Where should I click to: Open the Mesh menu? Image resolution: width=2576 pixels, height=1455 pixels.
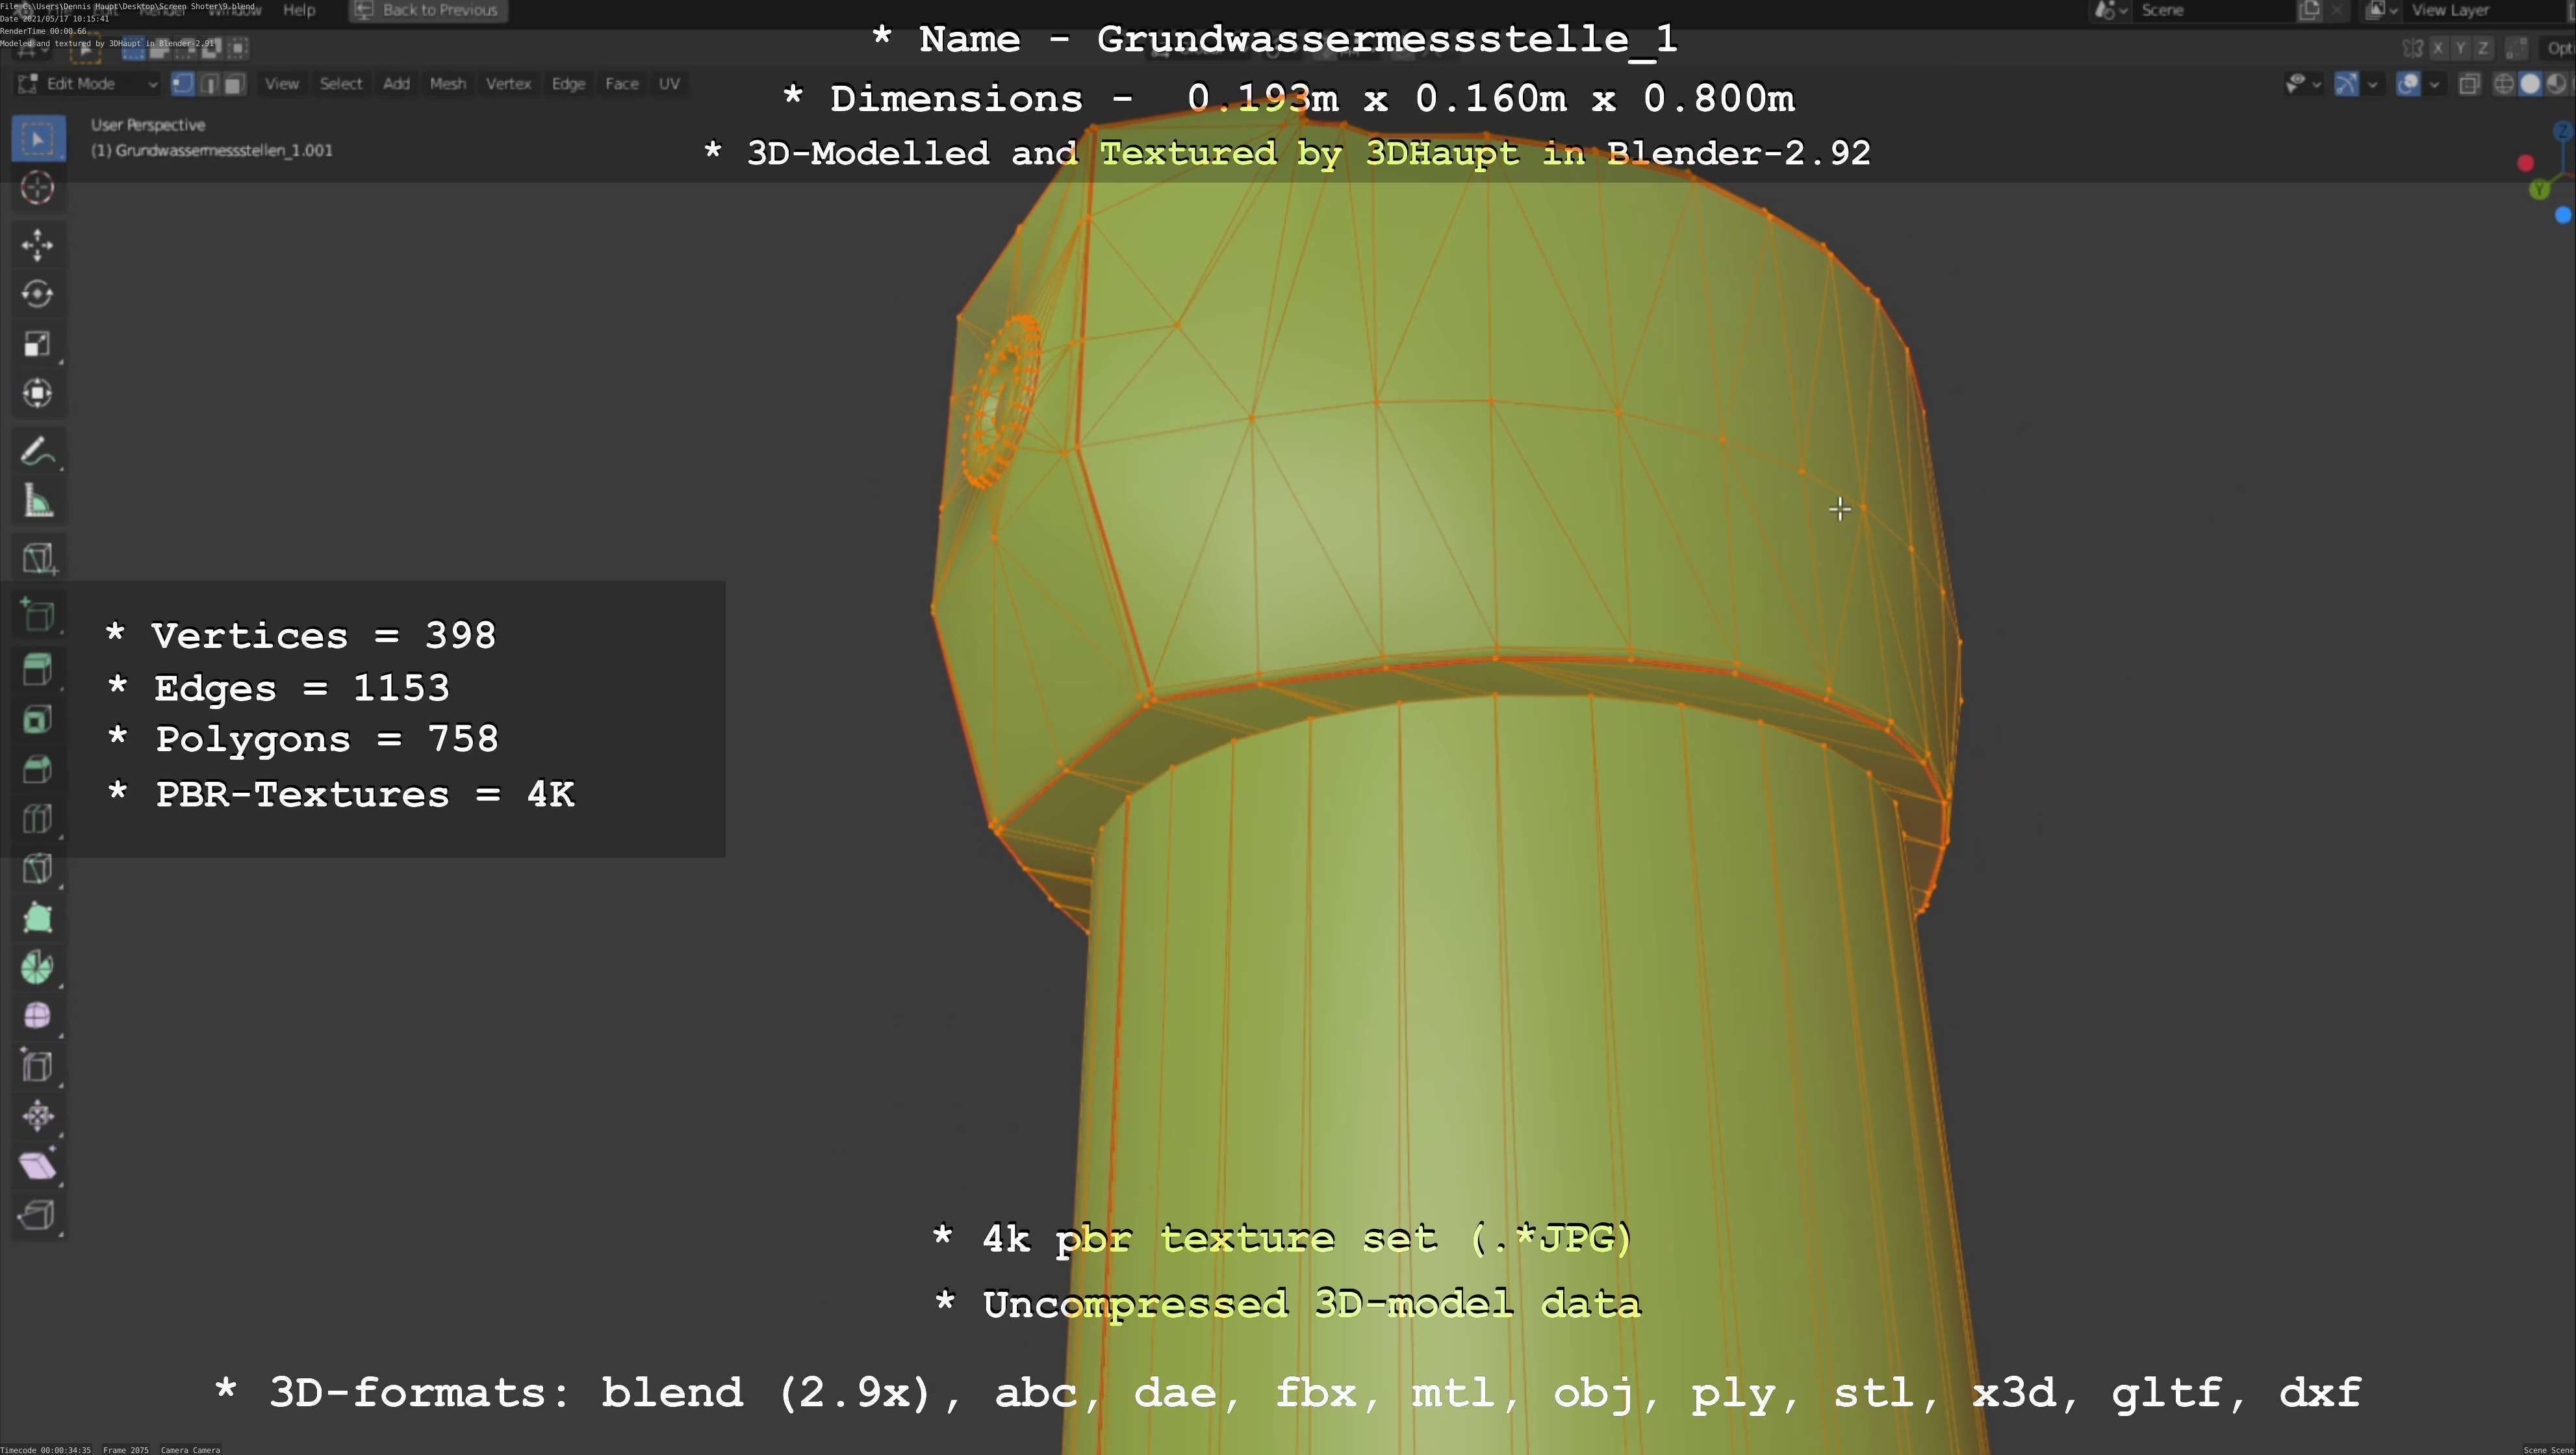[447, 84]
